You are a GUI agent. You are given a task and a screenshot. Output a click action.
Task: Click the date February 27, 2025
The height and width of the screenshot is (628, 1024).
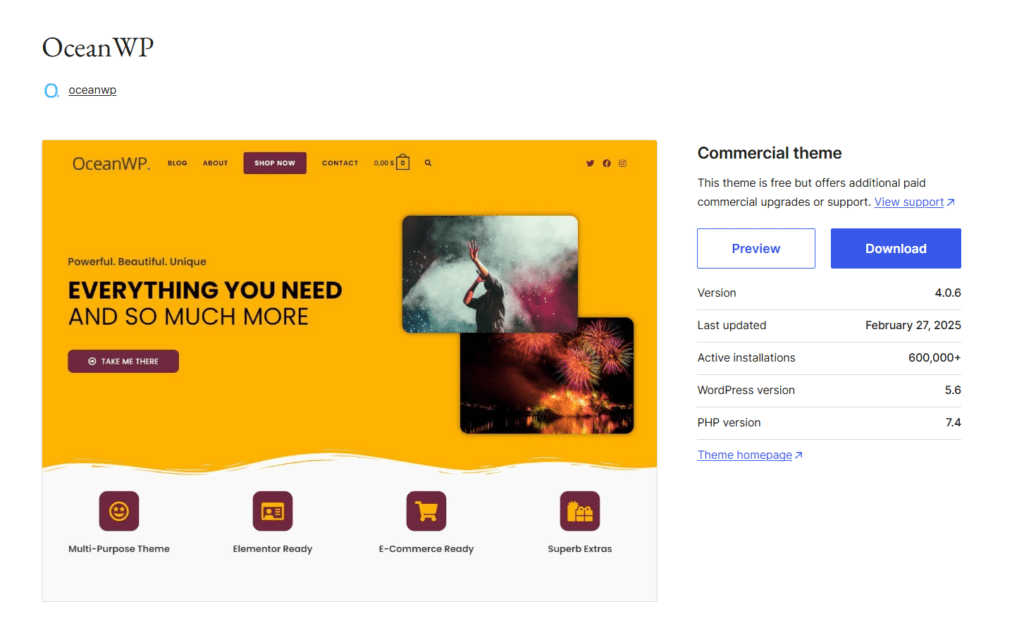pyautogui.click(x=913, y=325)
